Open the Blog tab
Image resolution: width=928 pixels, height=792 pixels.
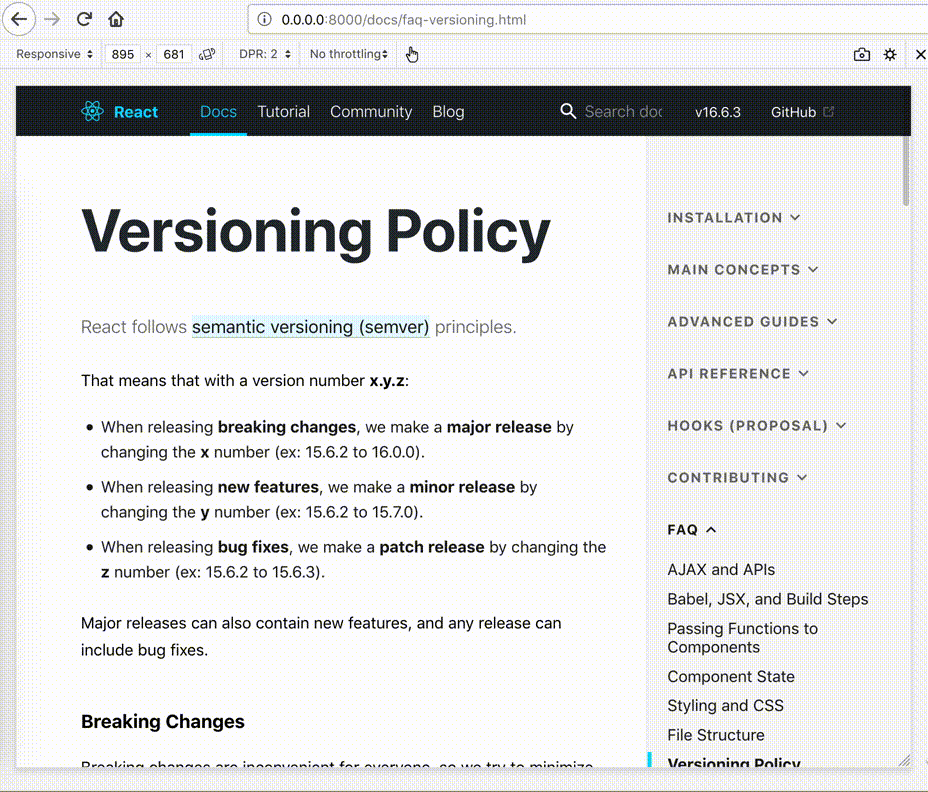coord(448,111)
